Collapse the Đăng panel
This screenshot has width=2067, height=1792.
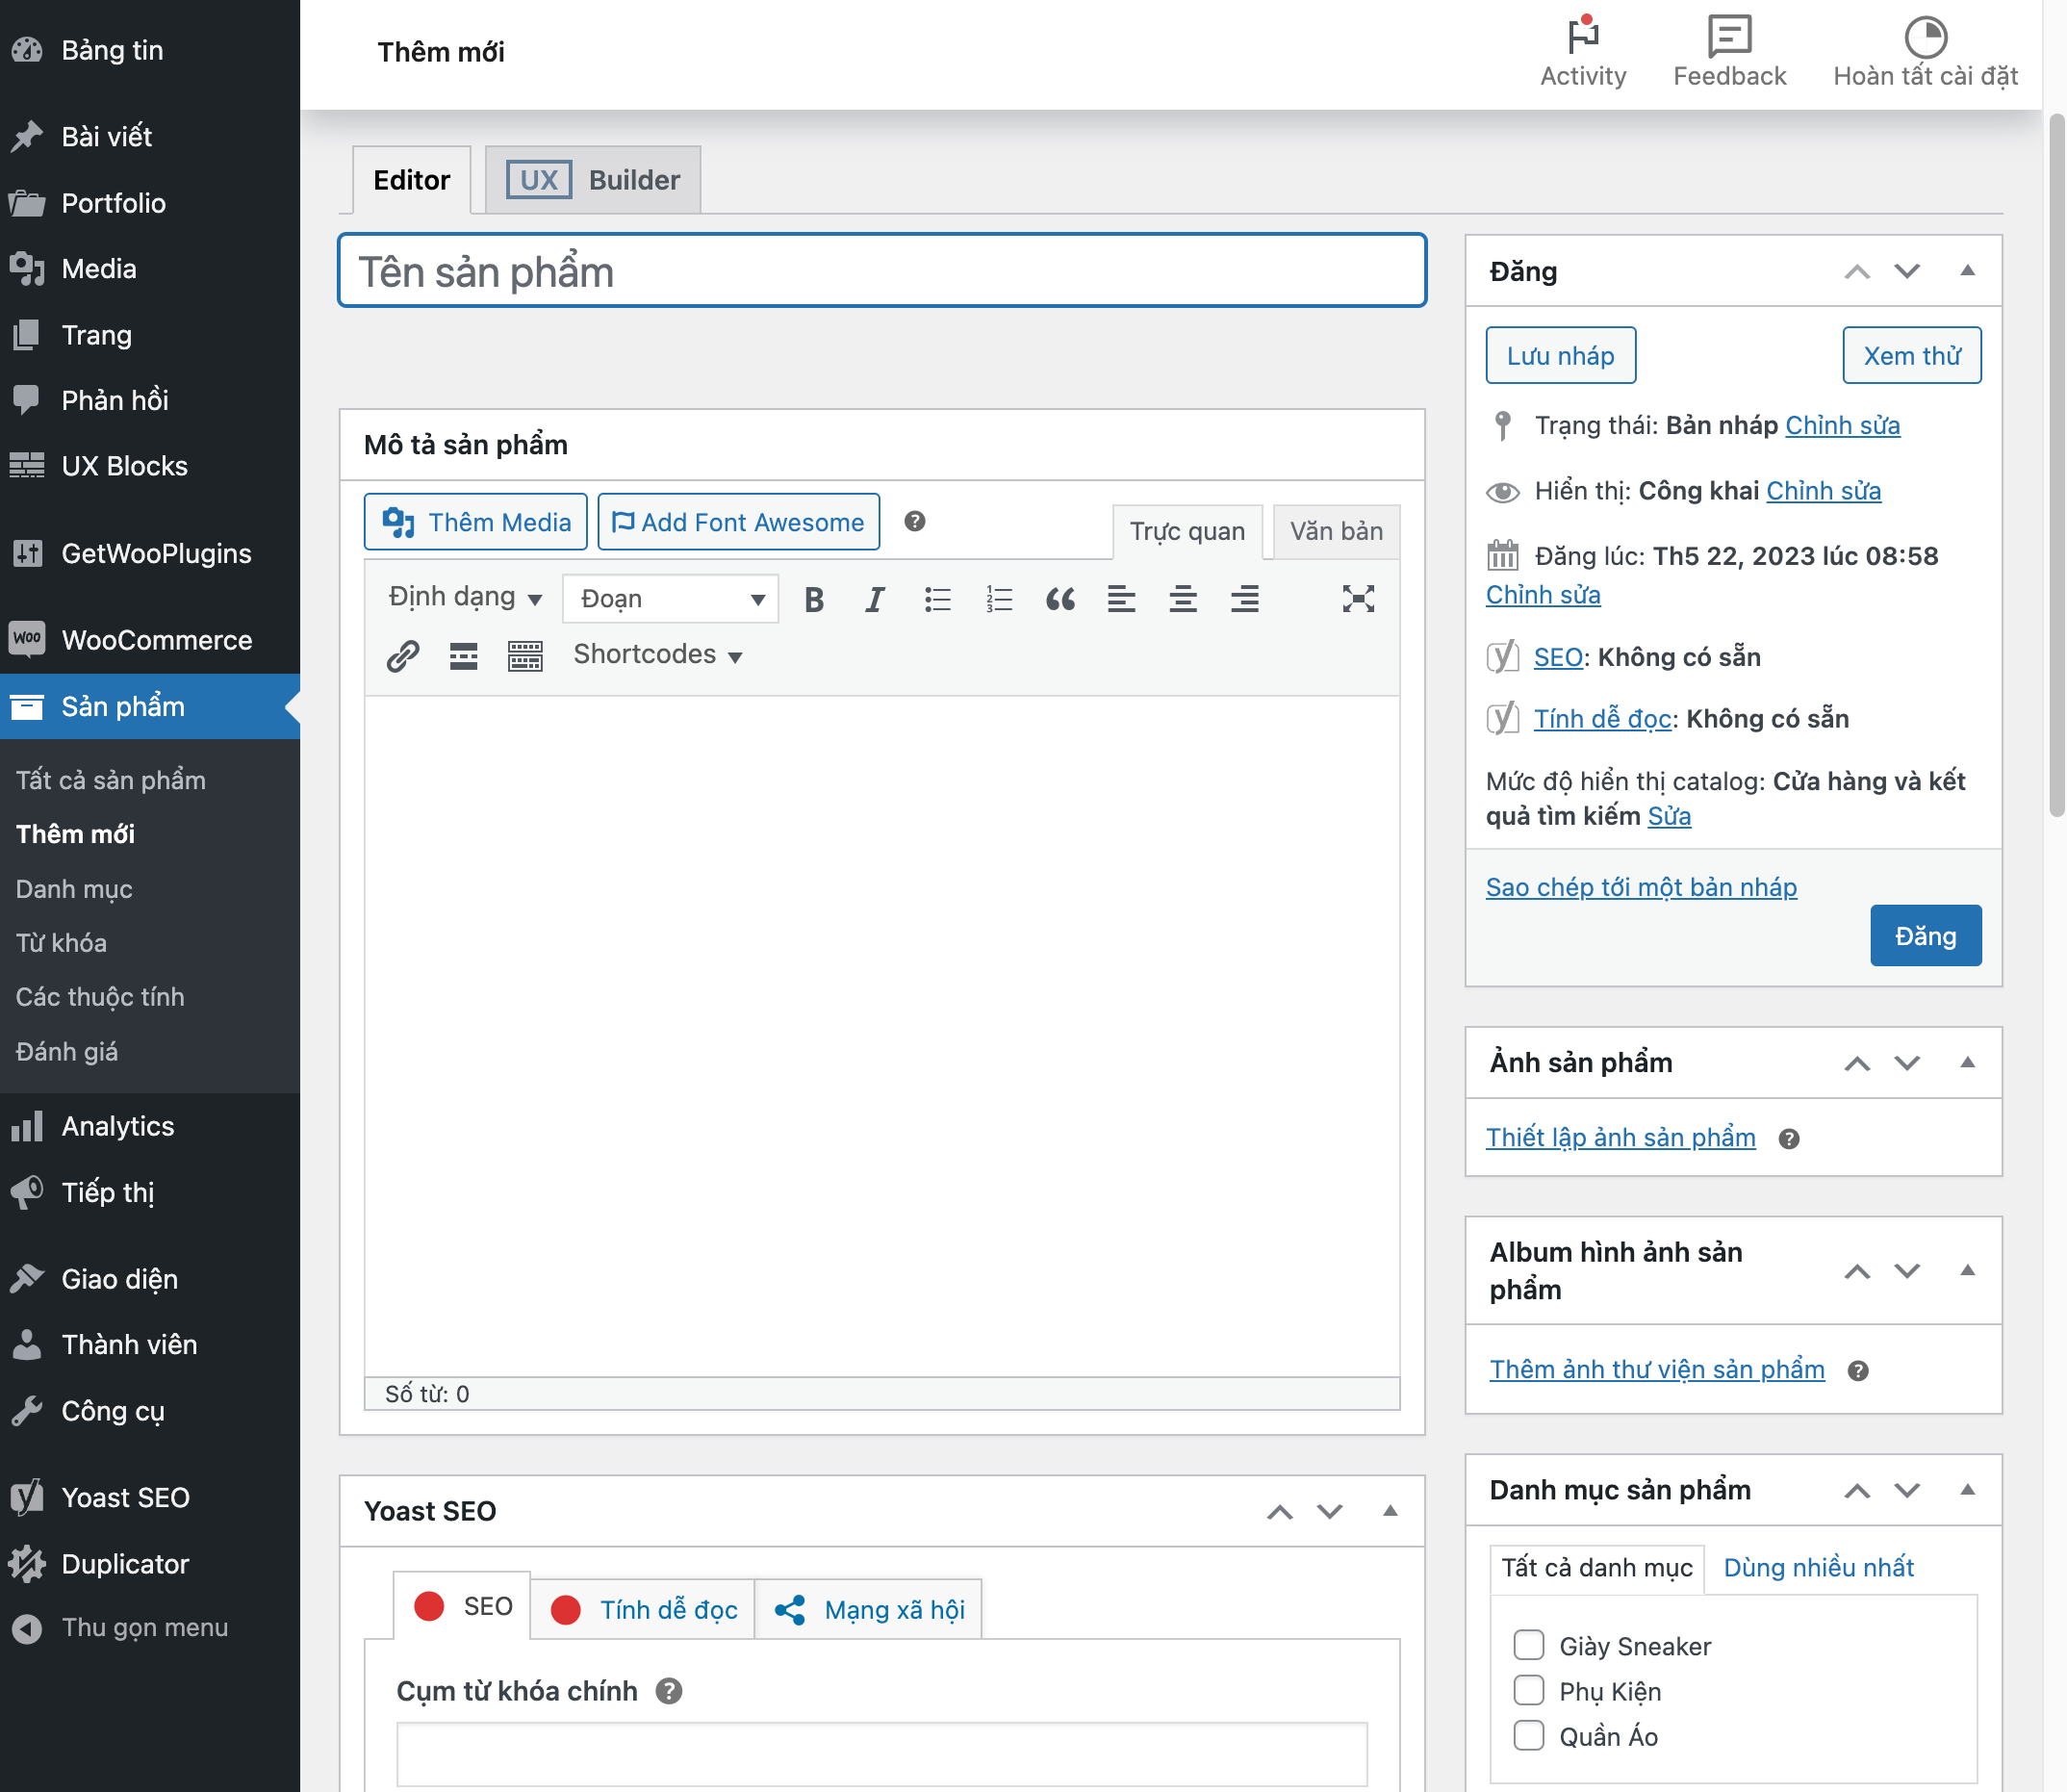pyautogui.click(x=1967, y=270)
